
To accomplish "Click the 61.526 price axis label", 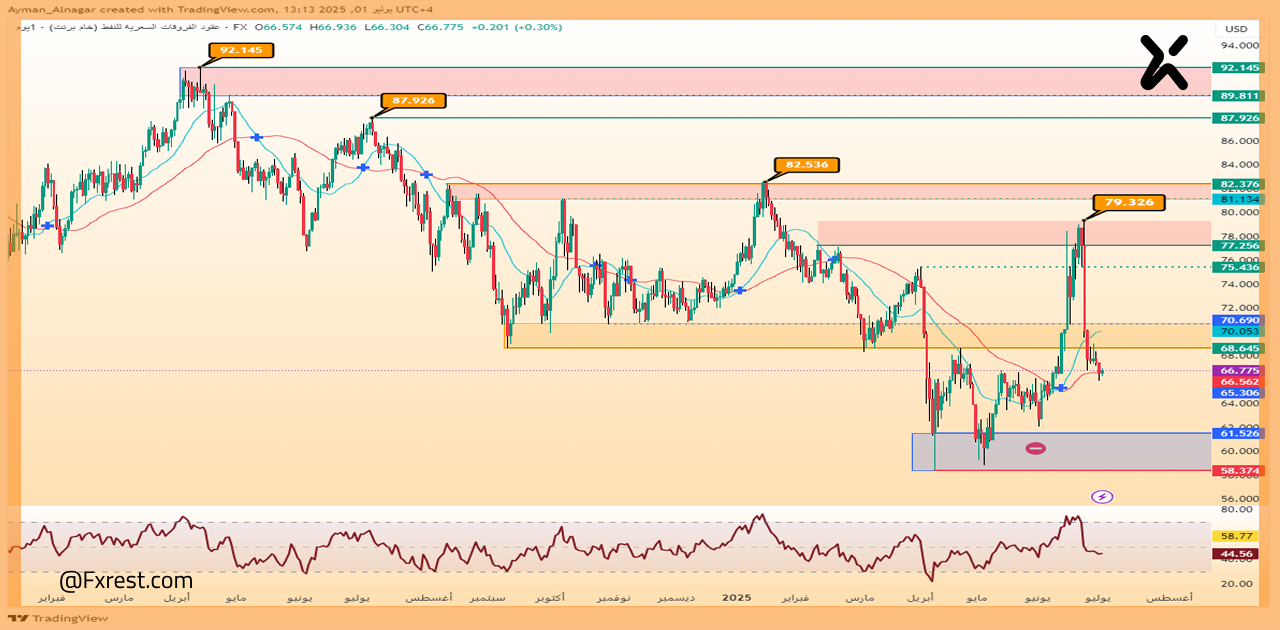I will [1238, 433].
